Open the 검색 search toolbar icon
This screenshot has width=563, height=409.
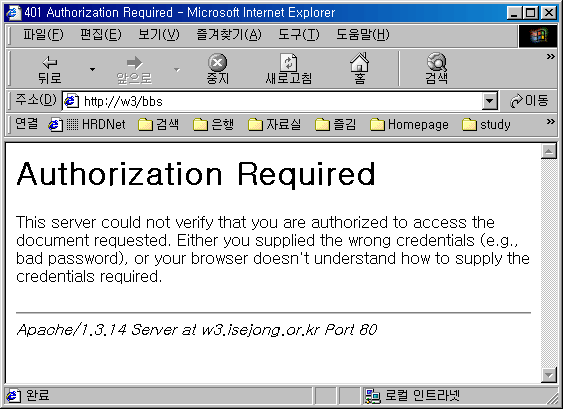[x=437, y=62]
